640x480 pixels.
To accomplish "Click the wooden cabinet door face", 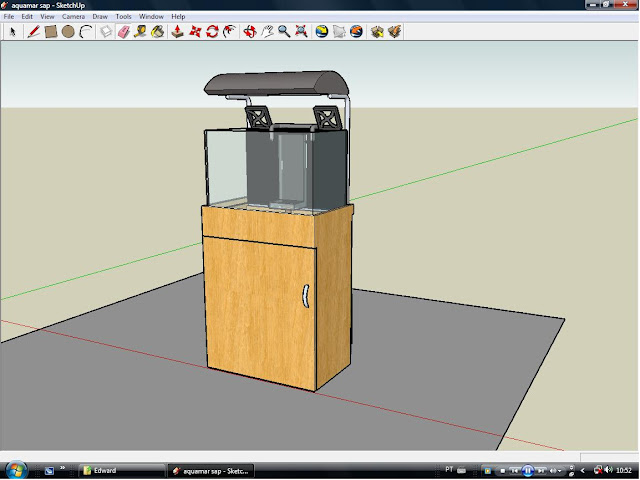I will pyautogui.click(x=259, y=312).
